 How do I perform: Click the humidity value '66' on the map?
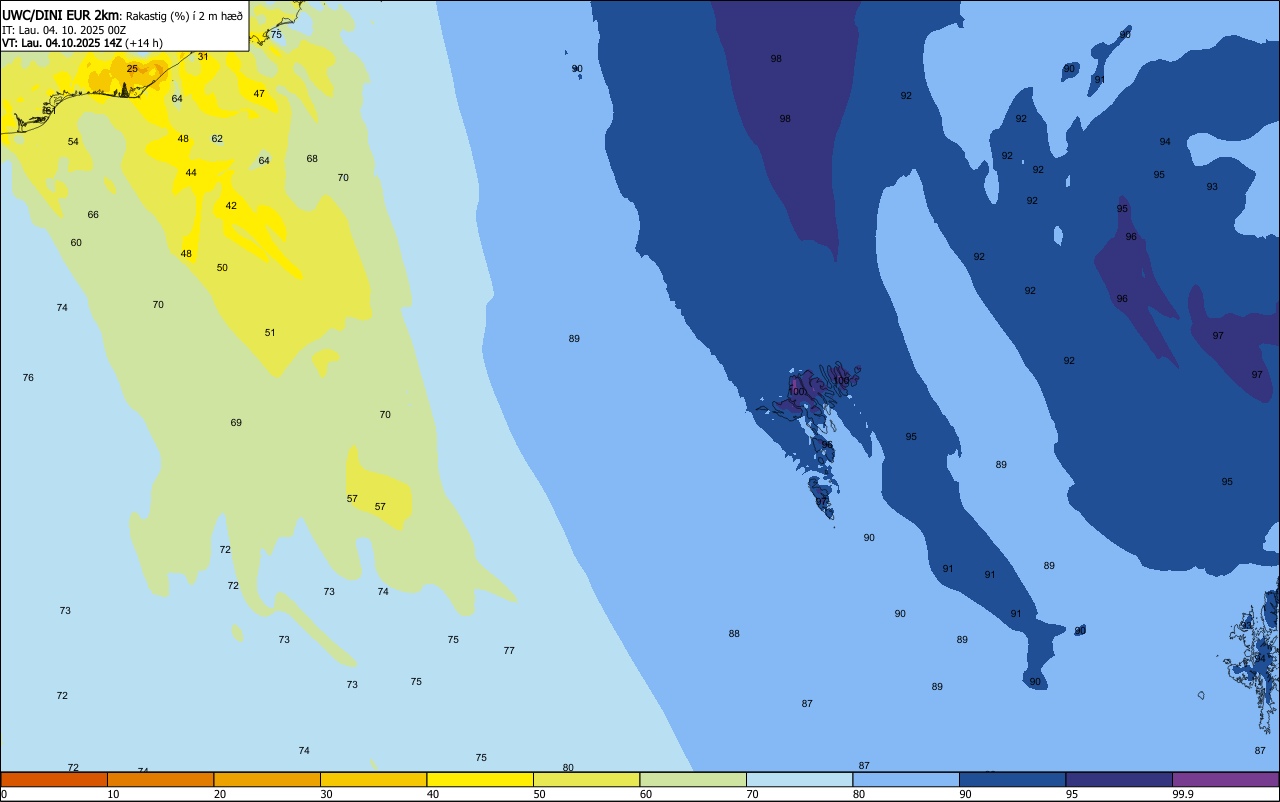coord(93,215)
